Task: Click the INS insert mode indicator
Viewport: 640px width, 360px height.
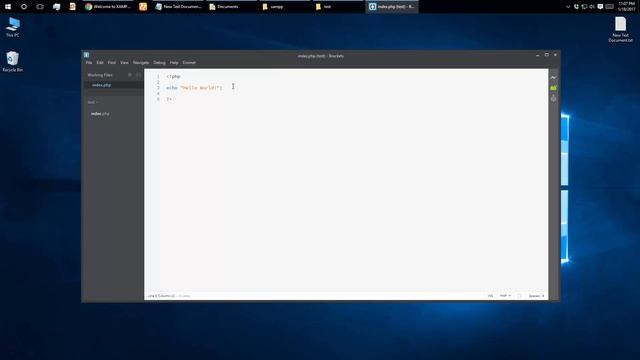Action: pyautogui.click(x=490, y=296)
